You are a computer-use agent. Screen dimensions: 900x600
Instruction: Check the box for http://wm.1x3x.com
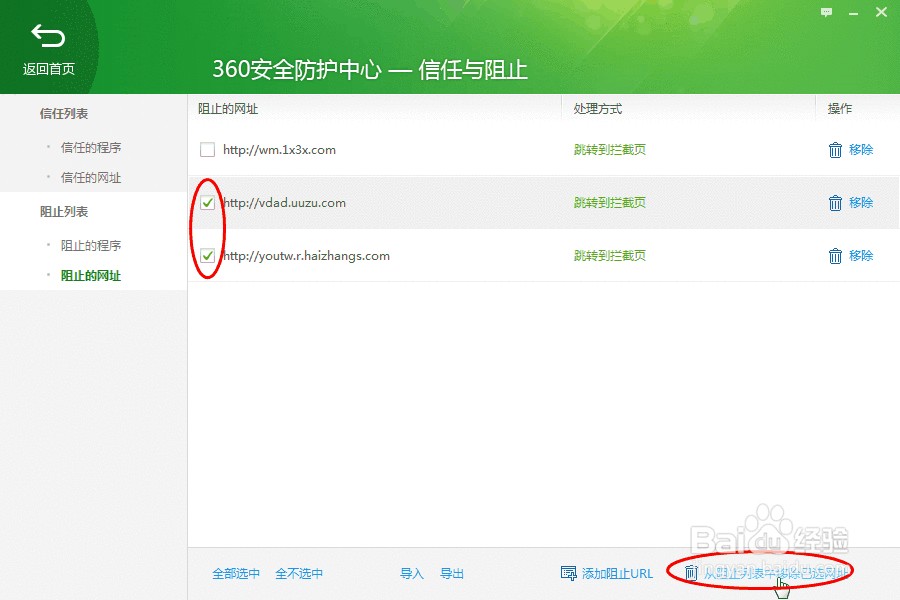pos(207,150)
